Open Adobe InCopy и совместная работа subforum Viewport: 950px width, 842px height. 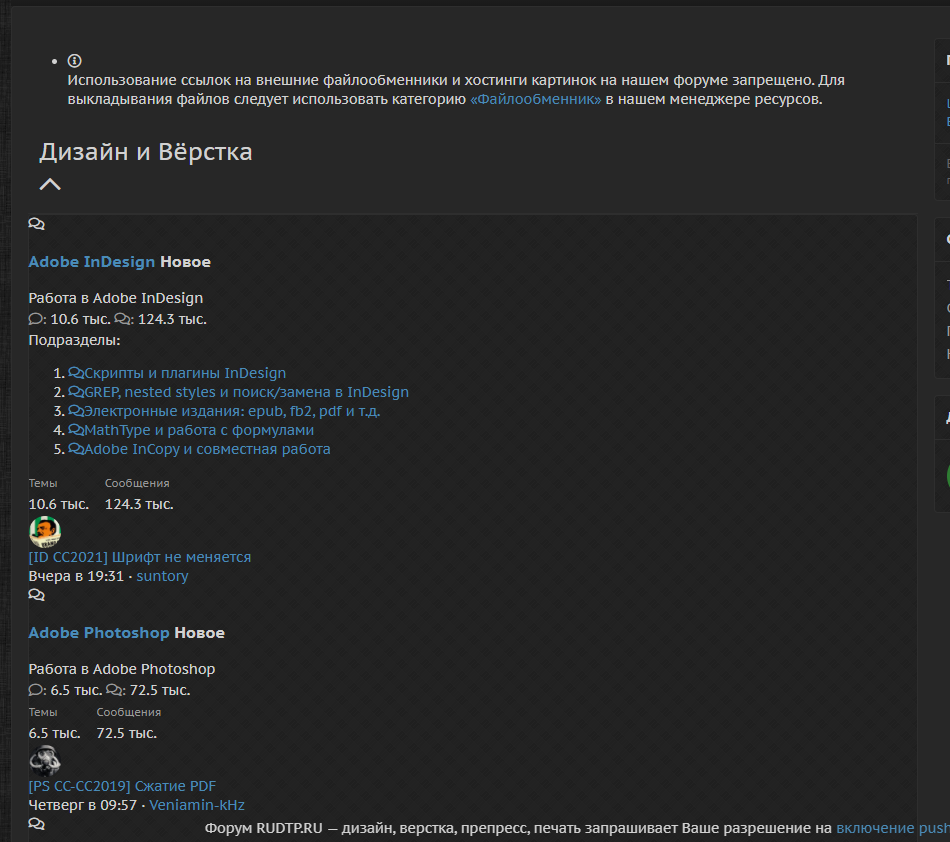click(x=207, y=449)
